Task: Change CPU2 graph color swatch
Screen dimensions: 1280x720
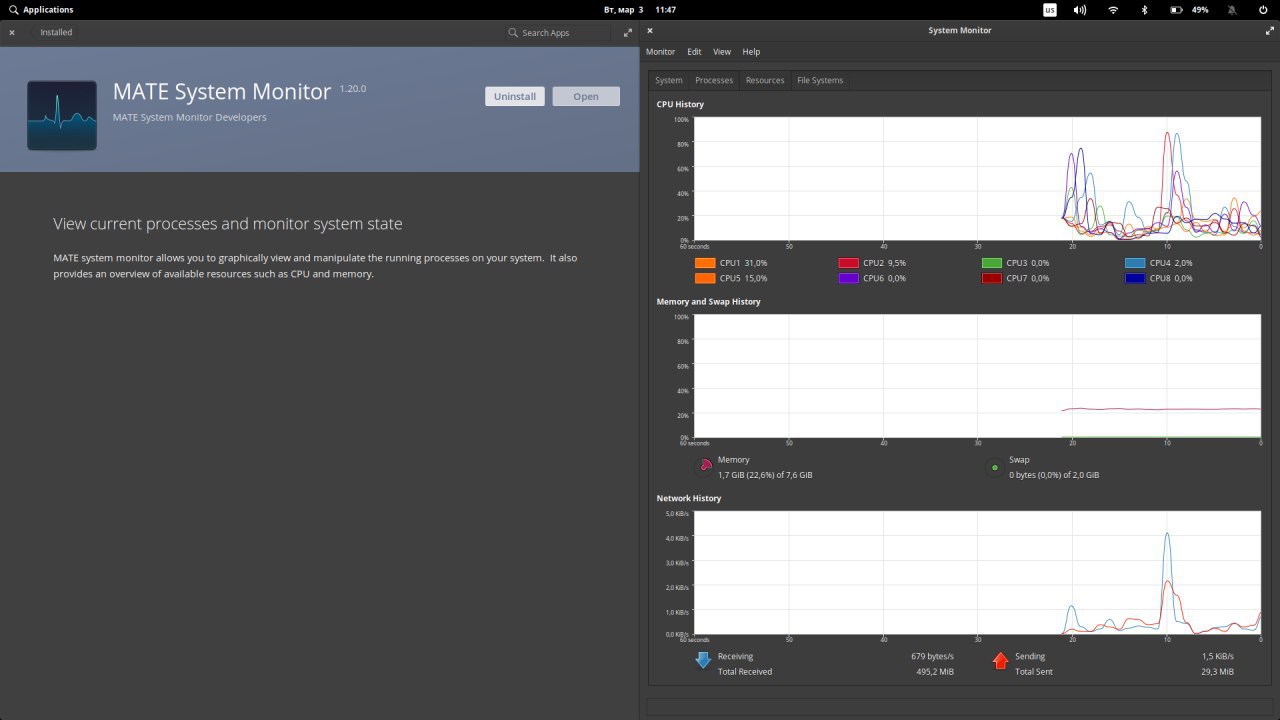Action: tap(848, 263)
